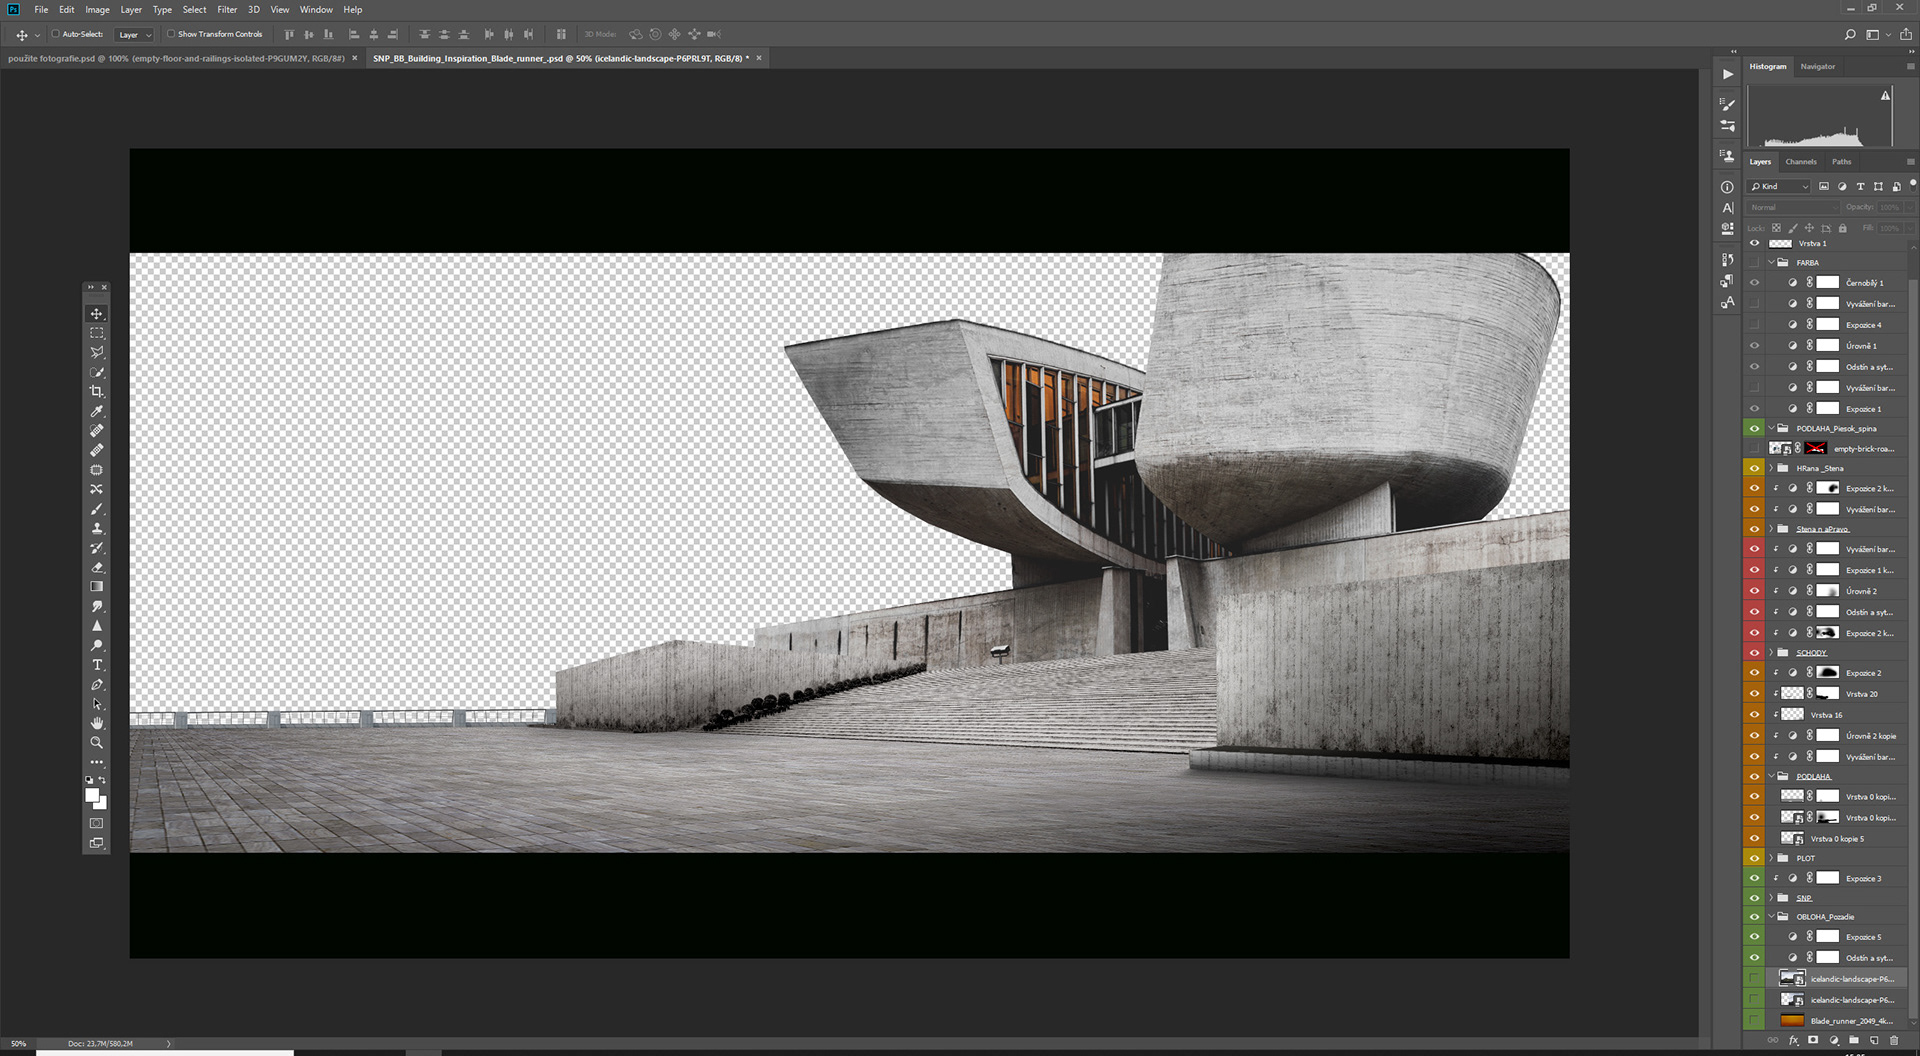Select the Move tool in the toolbox
The image size is (1920, 1056).
tap(97, 314)
